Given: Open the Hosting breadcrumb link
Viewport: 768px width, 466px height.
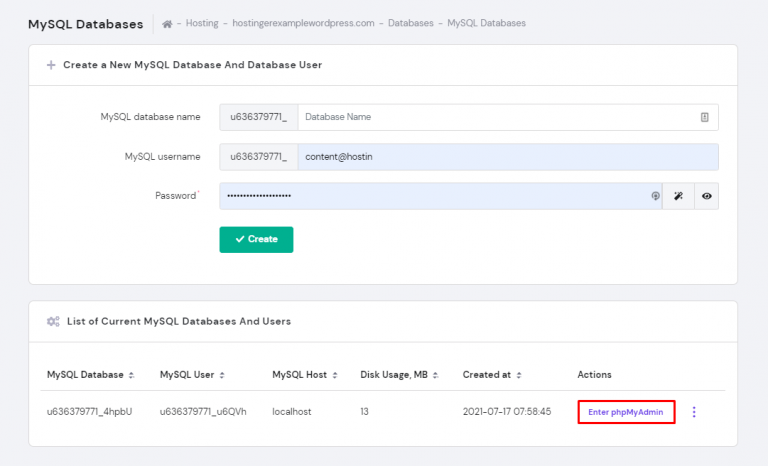Looking at the screenshot, I should (202, 23).
